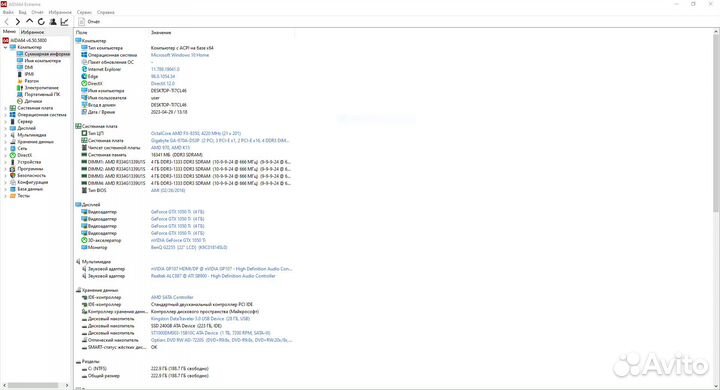Open the Файл menu
The image size is (720, 390).
click(8, 12)
